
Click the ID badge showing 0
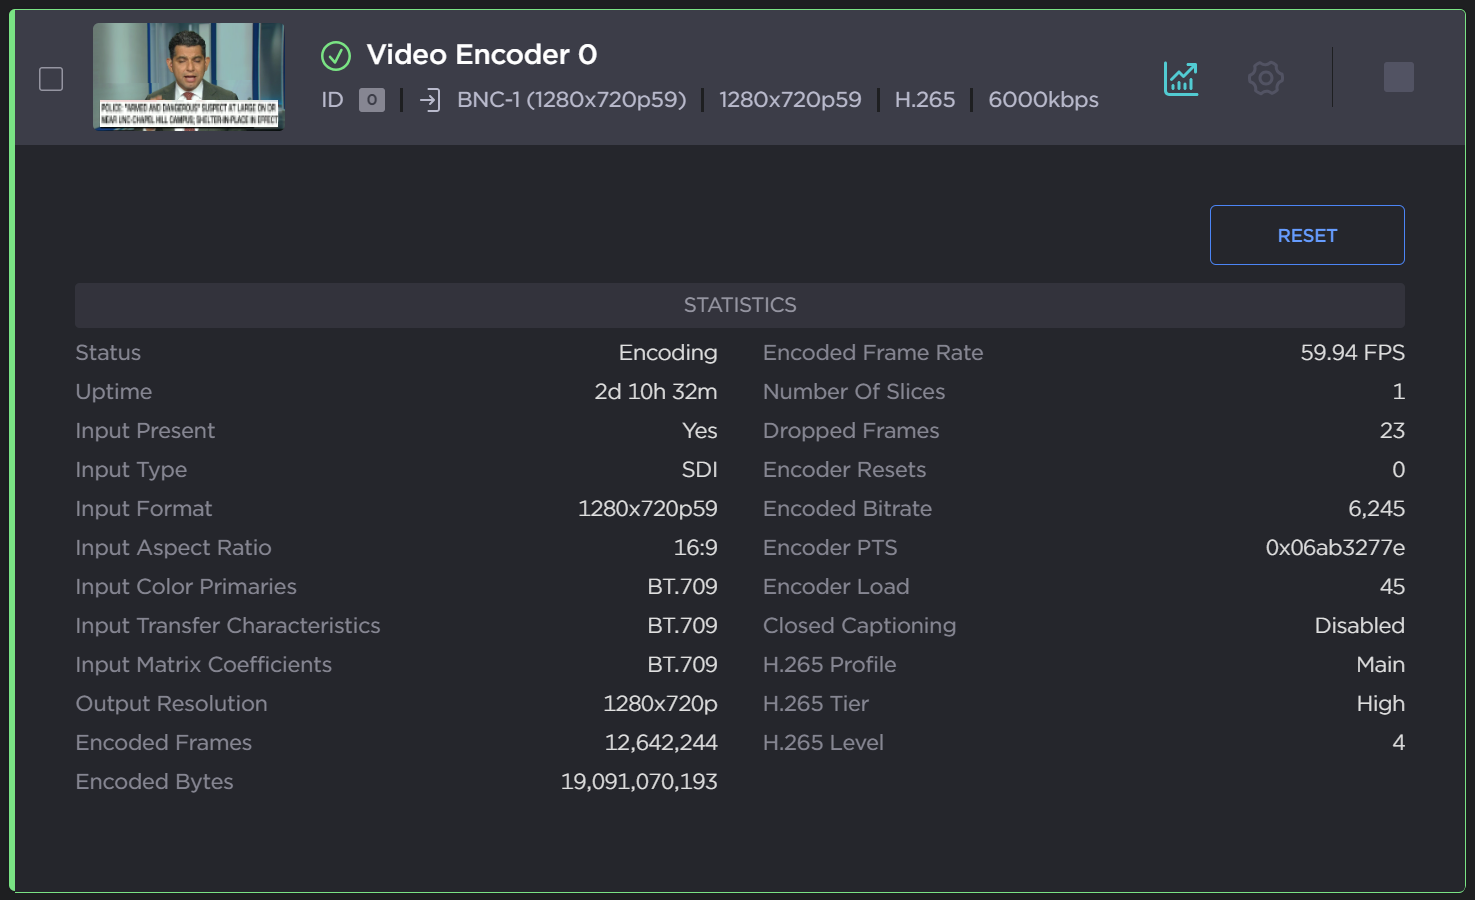click(372, 100)
